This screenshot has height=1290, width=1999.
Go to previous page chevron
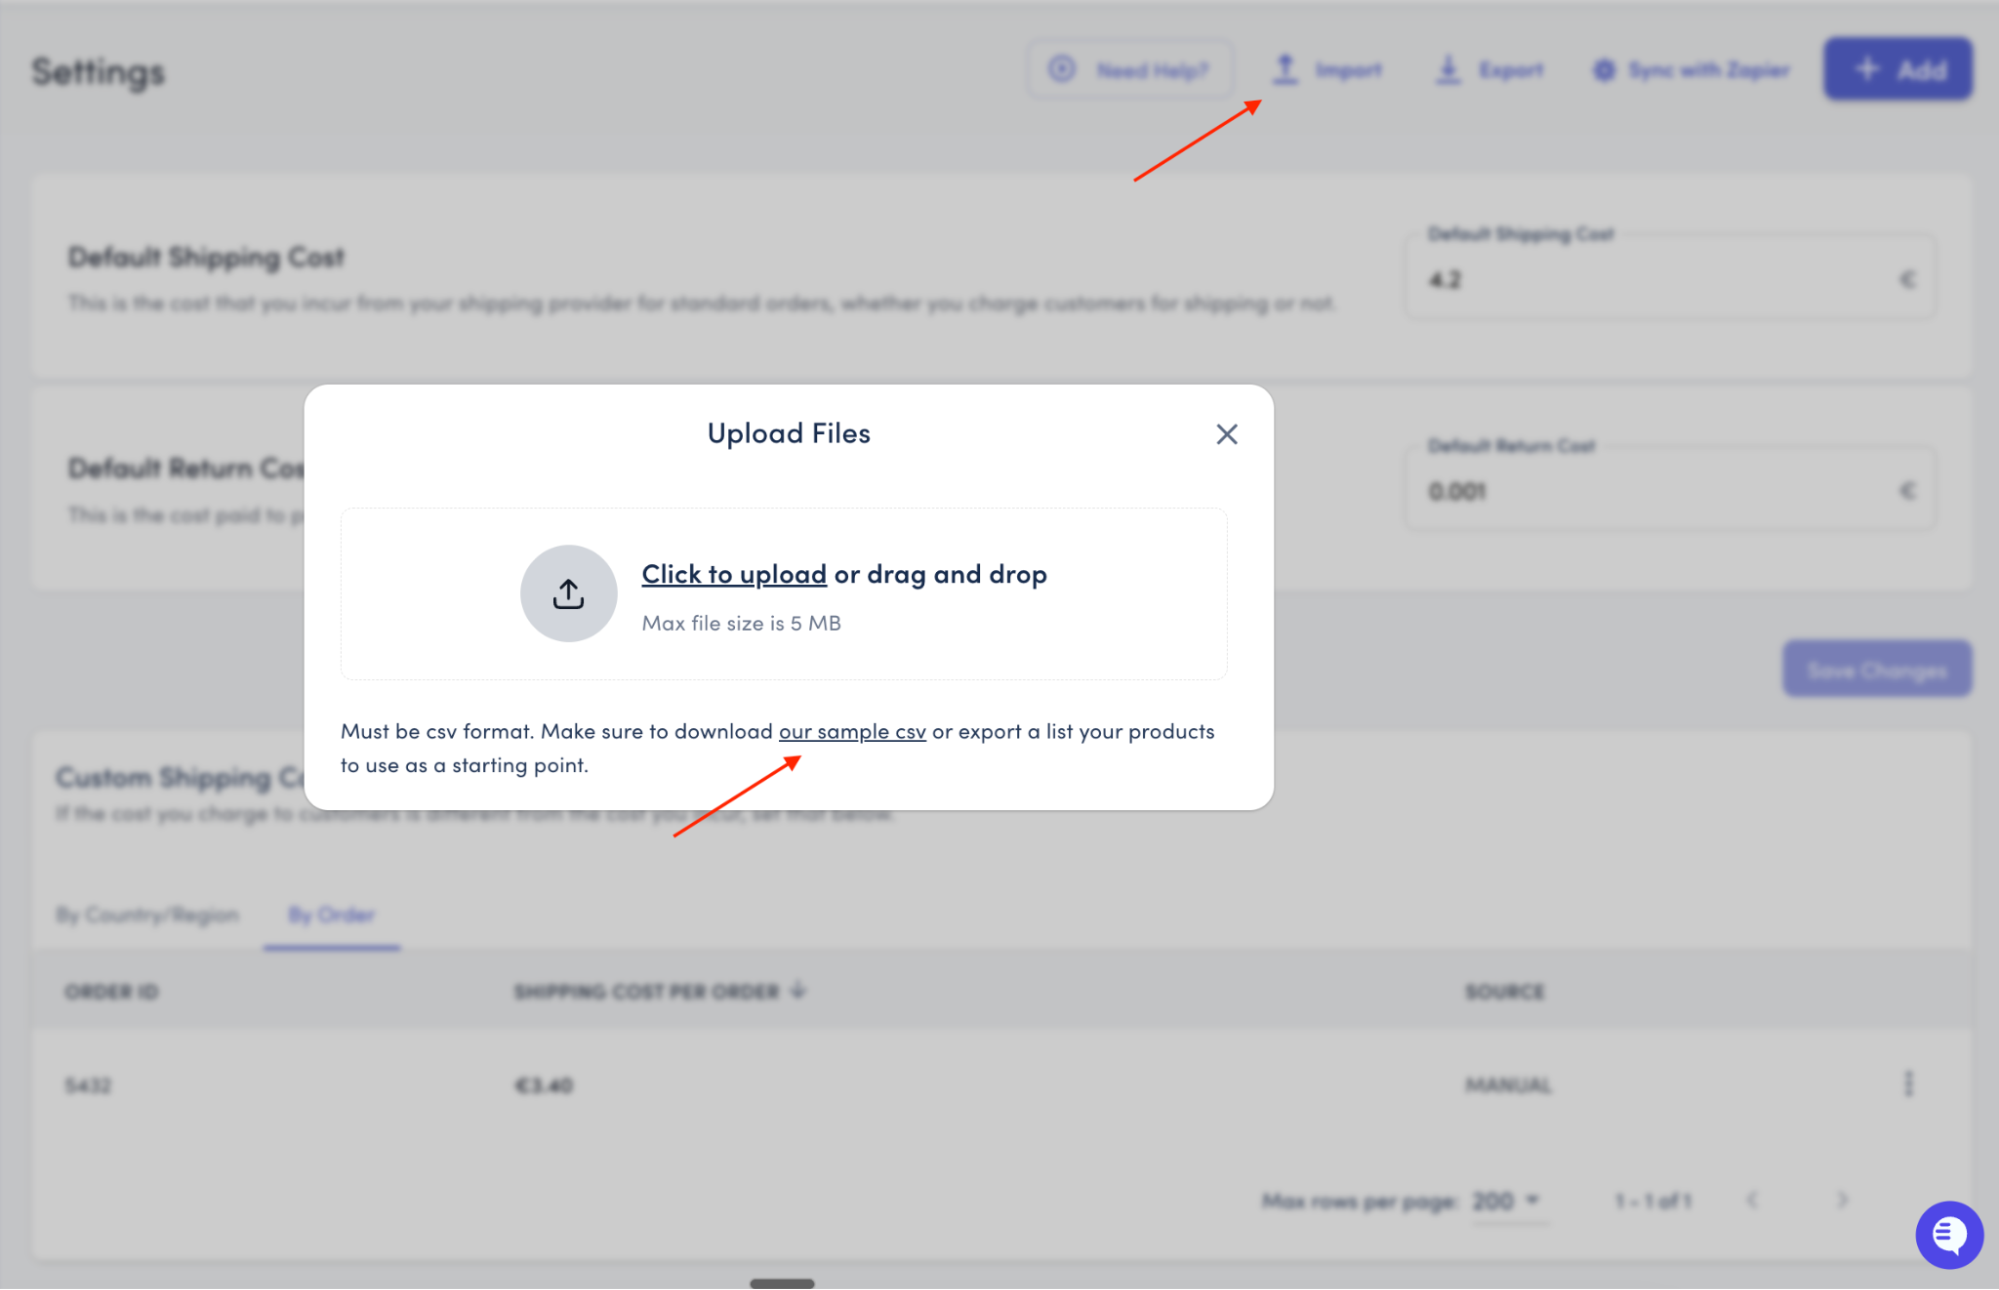[x=1752, y=1200]
